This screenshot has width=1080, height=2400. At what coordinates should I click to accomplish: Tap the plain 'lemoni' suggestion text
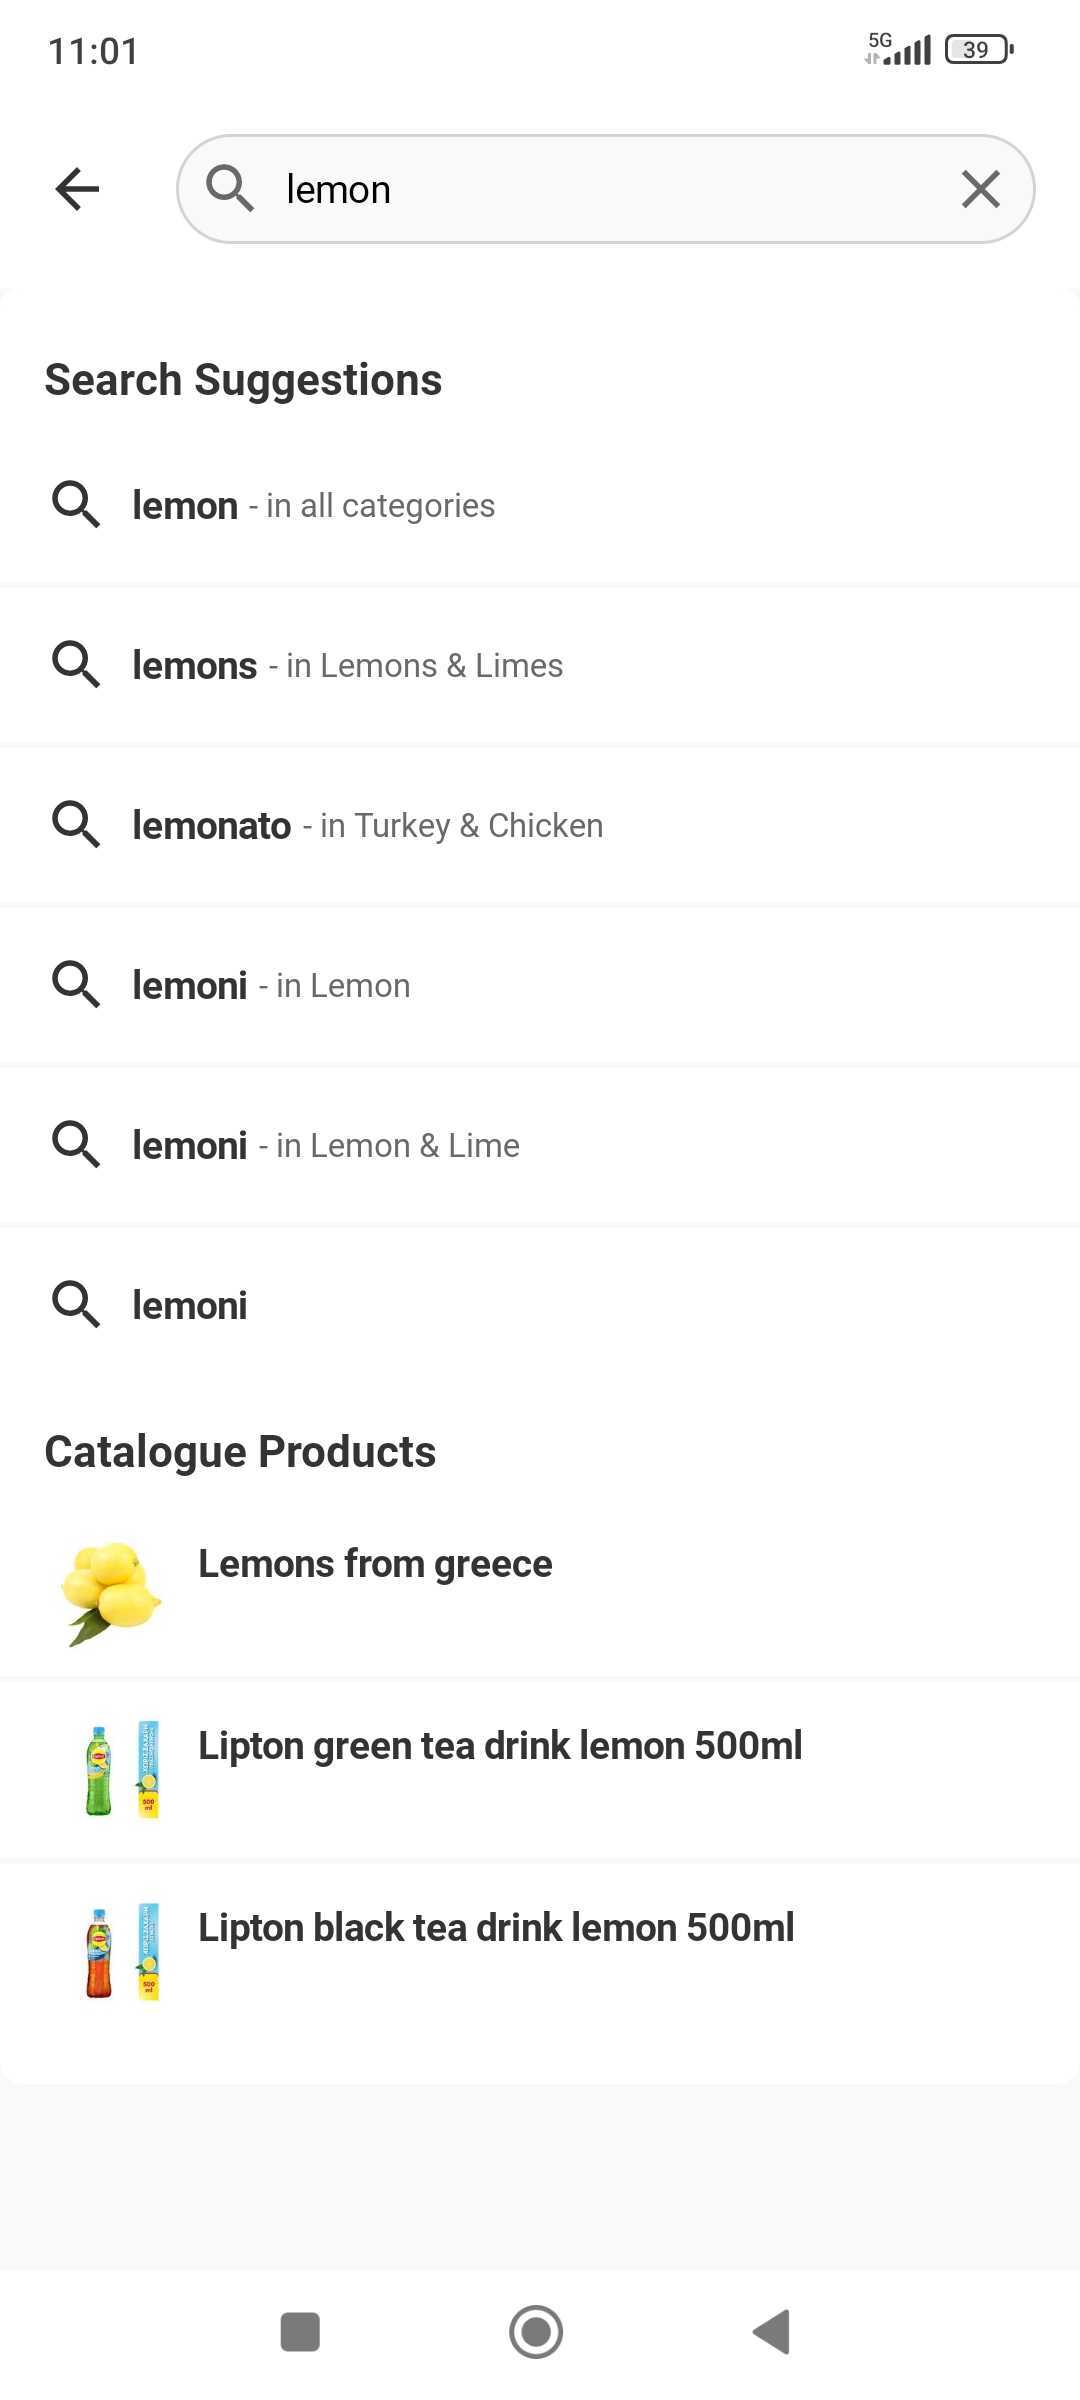click(190, 1306)
